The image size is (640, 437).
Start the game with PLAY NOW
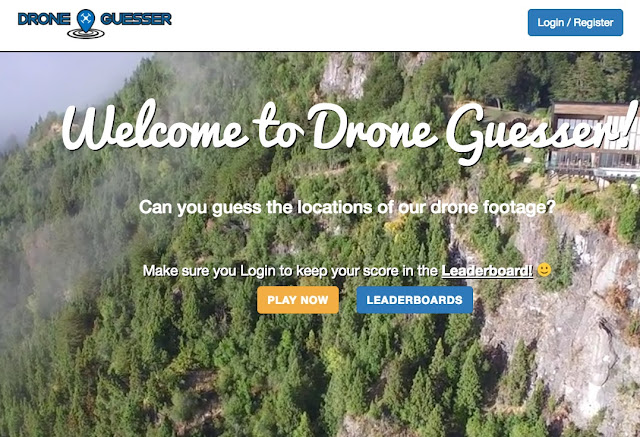pos(298,300)
